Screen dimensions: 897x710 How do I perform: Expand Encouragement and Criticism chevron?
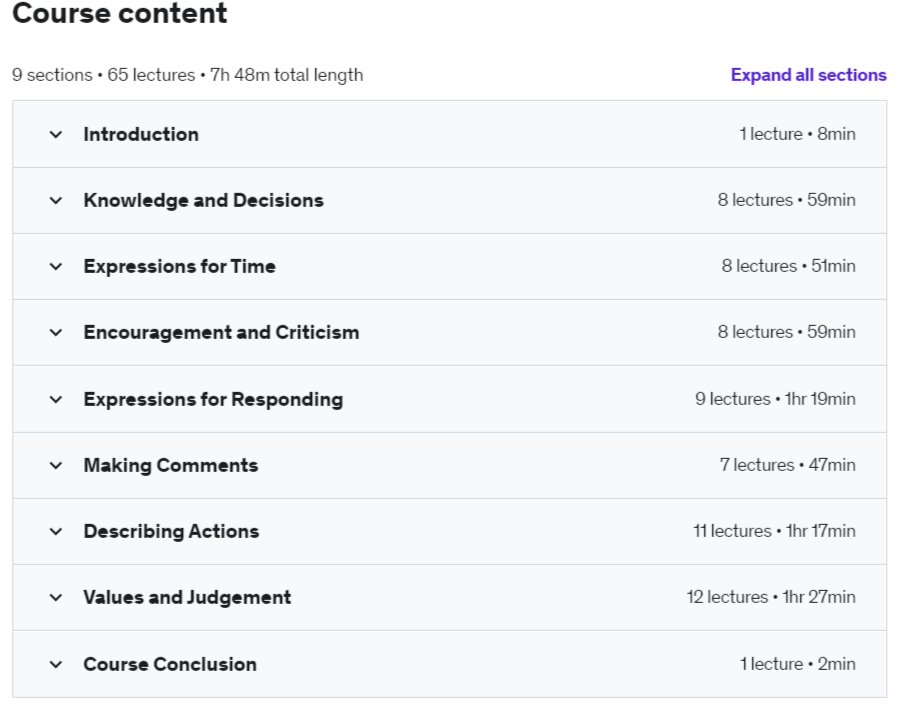coord(56,332)
